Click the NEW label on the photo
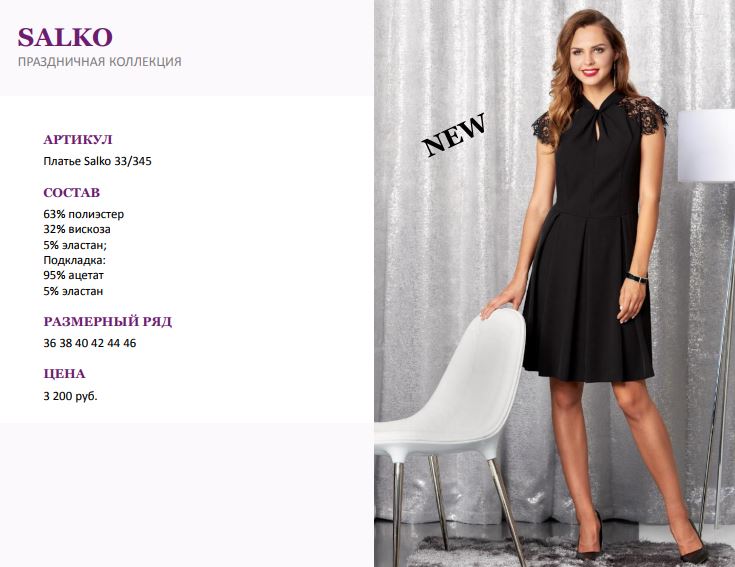 pos(454,134)
